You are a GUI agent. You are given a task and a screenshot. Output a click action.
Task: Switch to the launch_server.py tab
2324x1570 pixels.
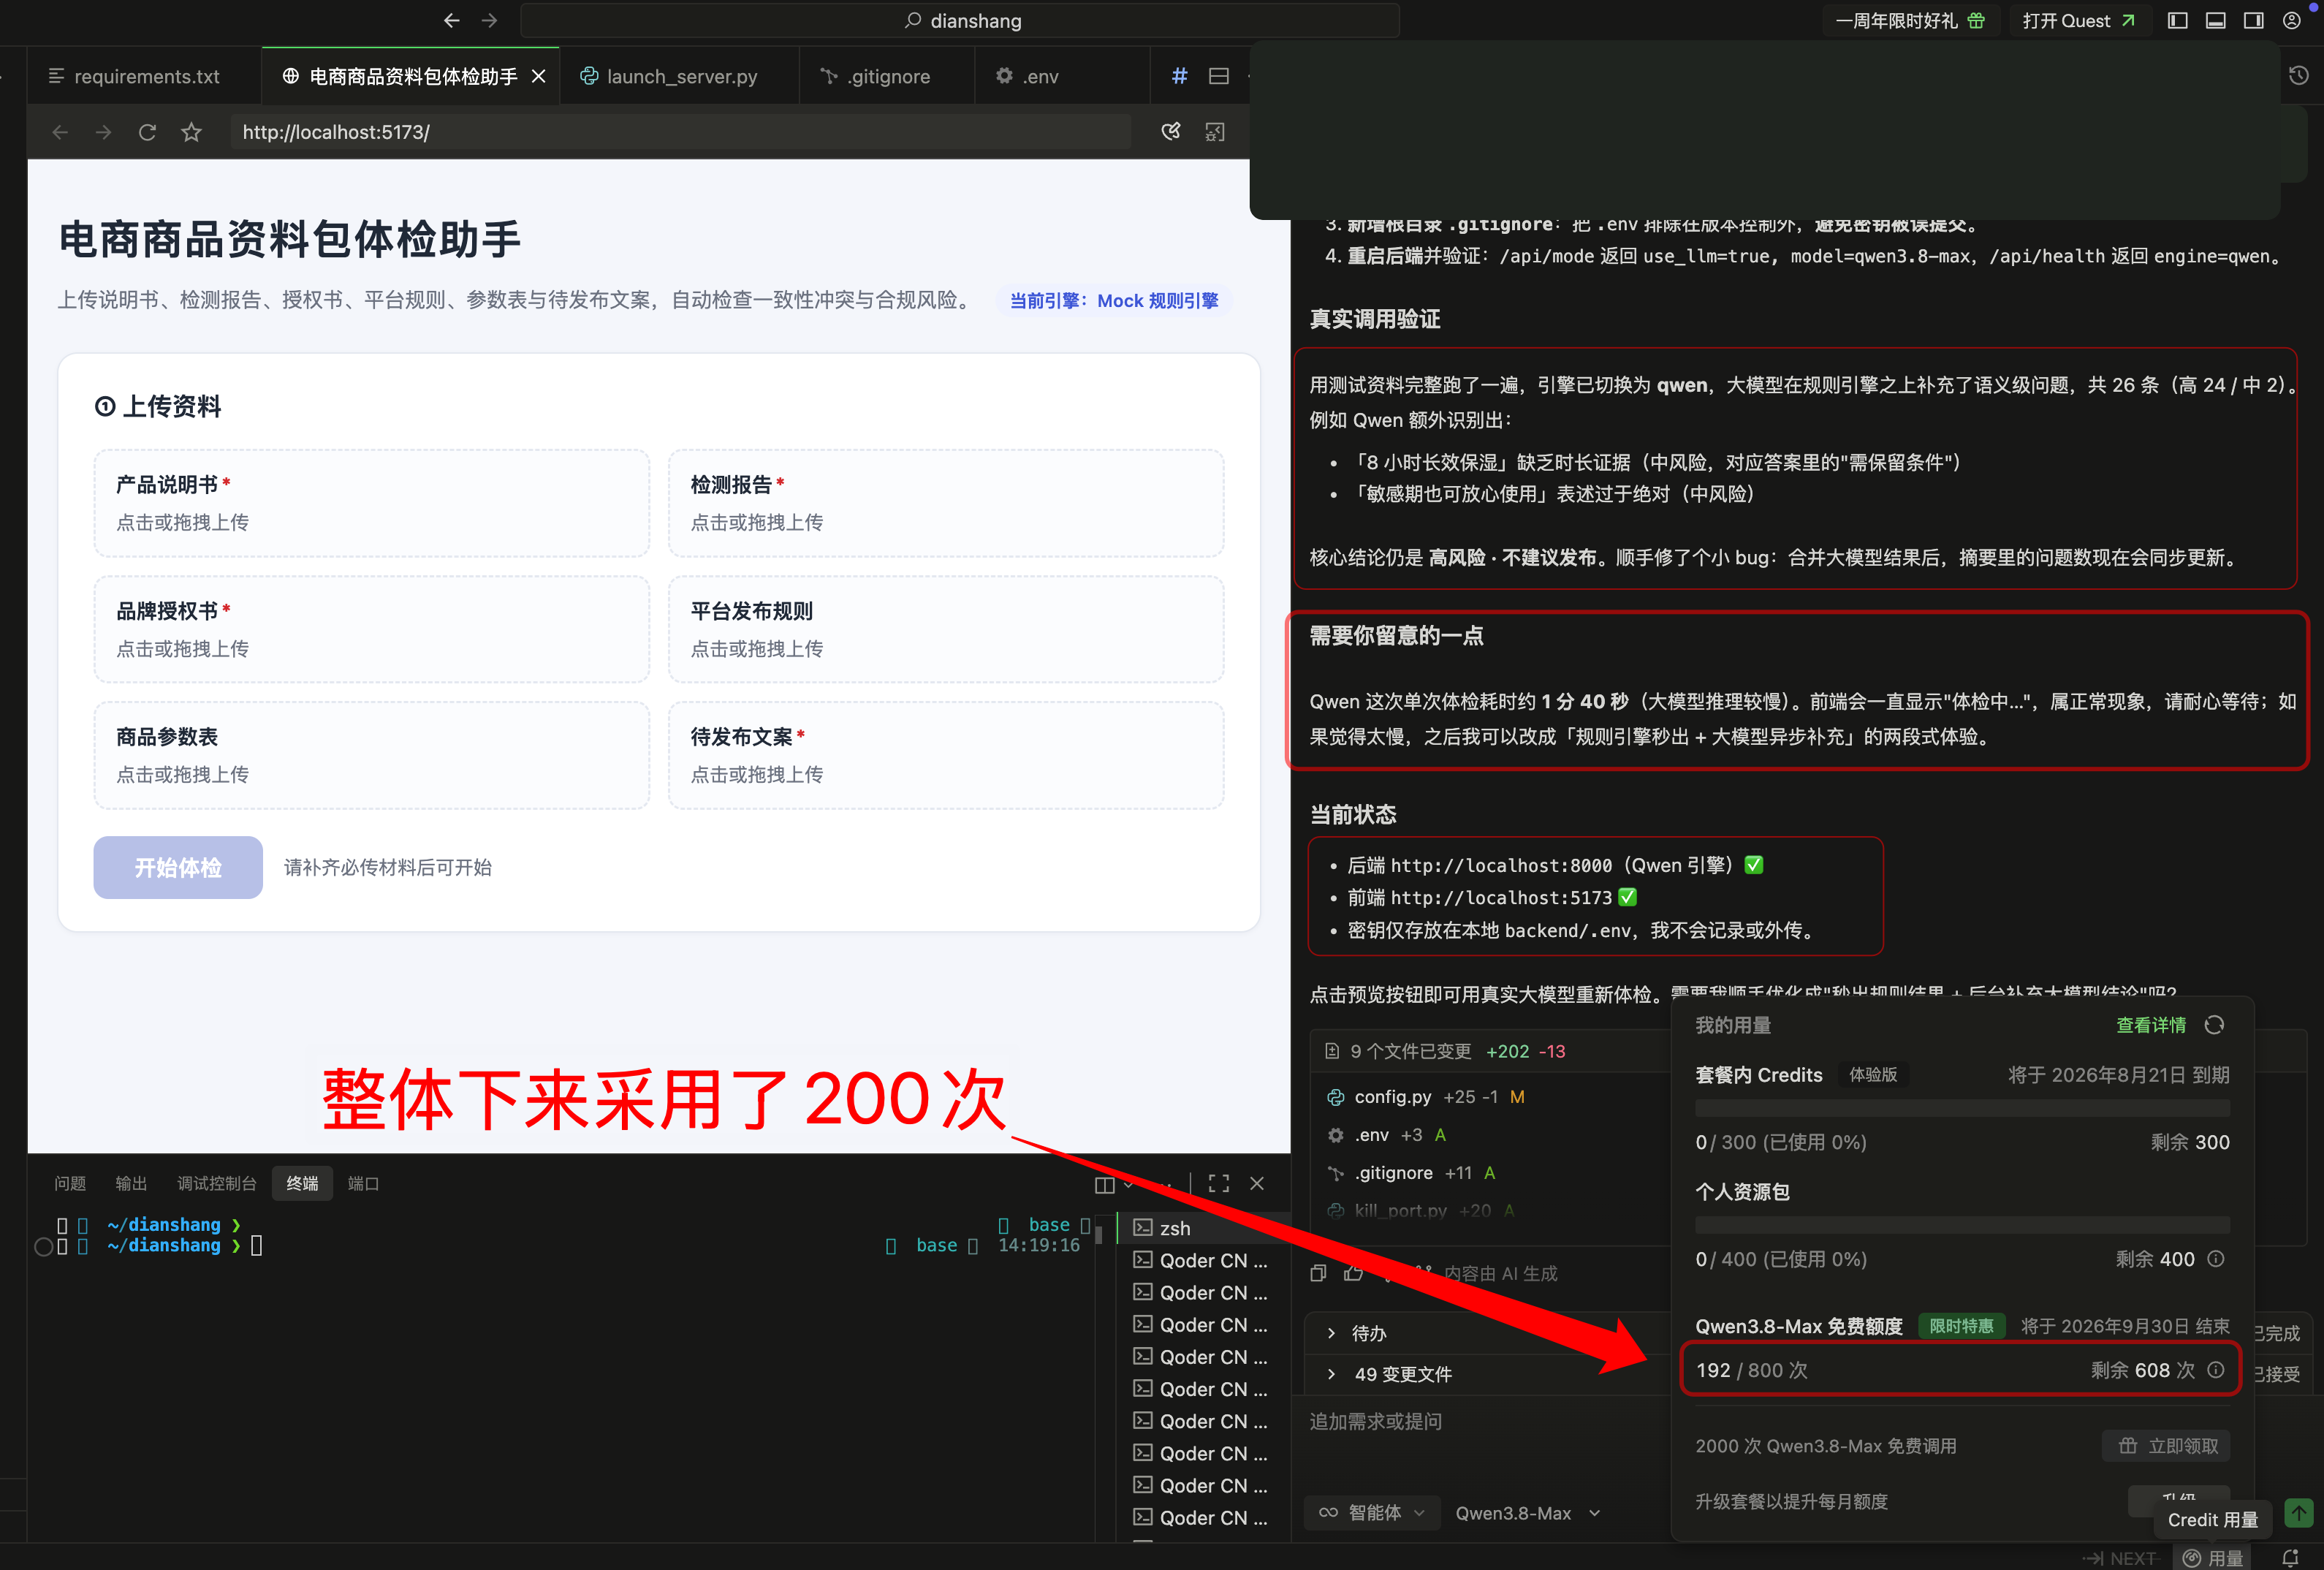pos(680,76)
